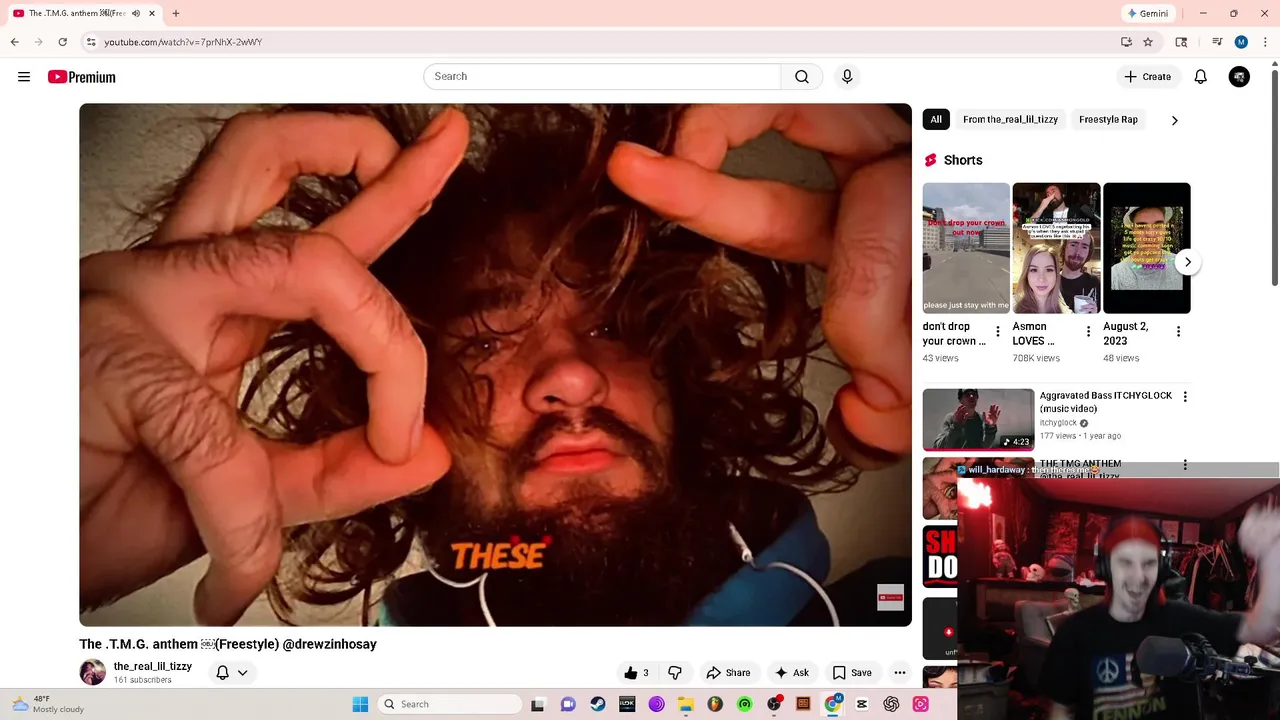The height and width of the screenshot is (720, 1280).
Task: Mute the tab via speaker icon
Action: [x=136, y=14]
